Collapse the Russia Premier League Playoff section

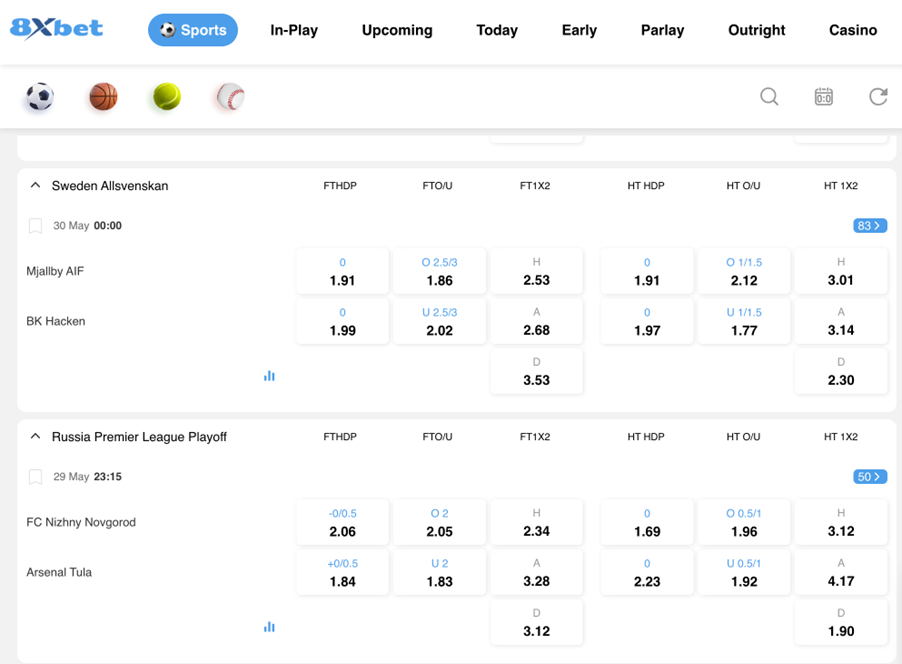pos(35,437)
